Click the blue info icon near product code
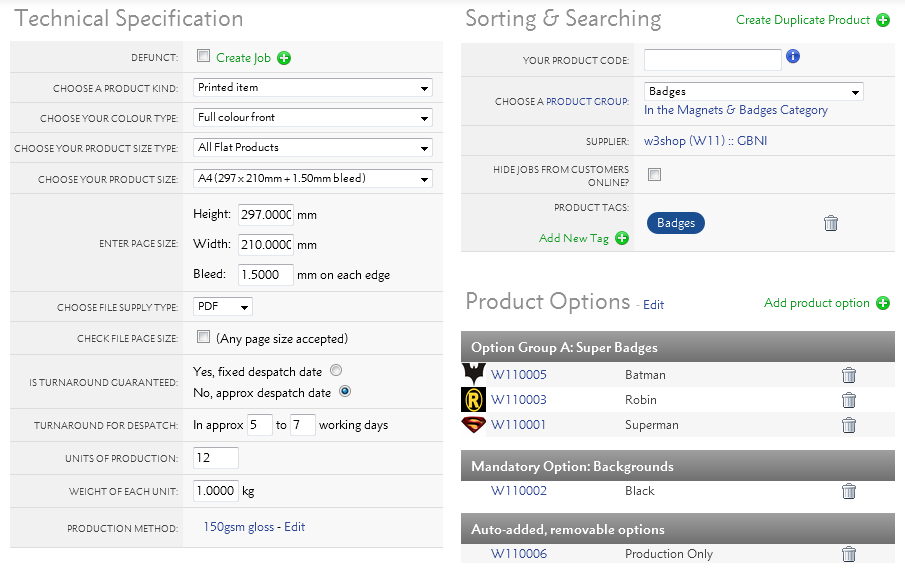This screenshot has width=905, height=579. tap(793, 57)
